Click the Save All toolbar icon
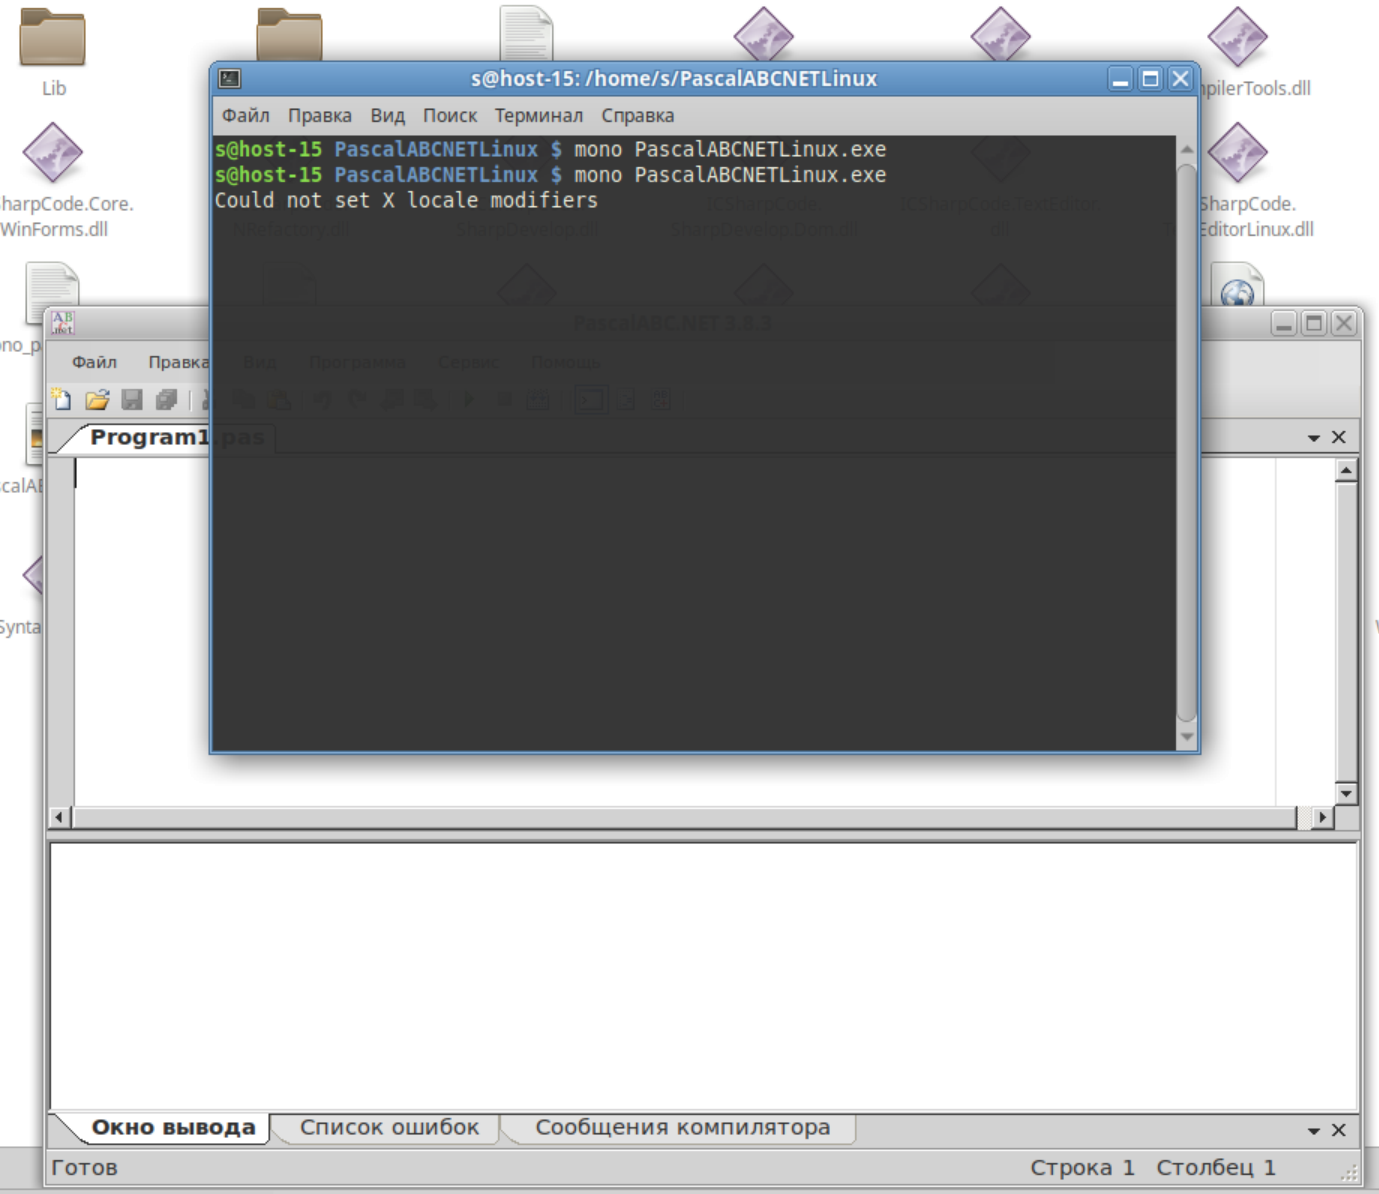The image size is (1379, 1194). (x=166, y=400)
